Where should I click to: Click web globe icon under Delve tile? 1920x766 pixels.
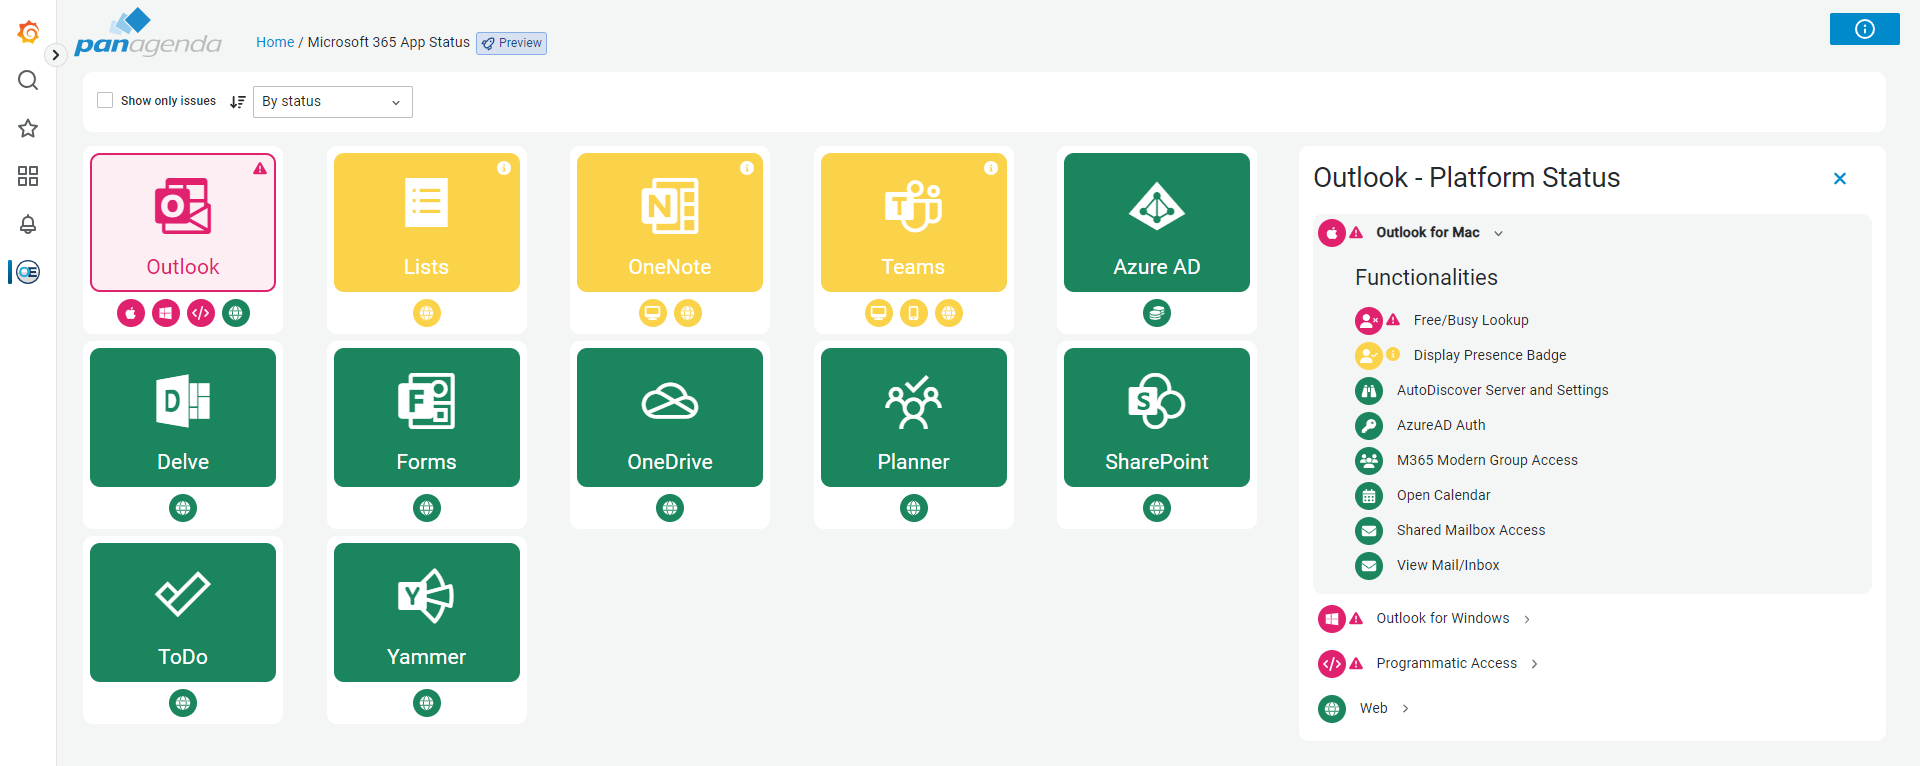pyautogui.click(x=183, y=508)
